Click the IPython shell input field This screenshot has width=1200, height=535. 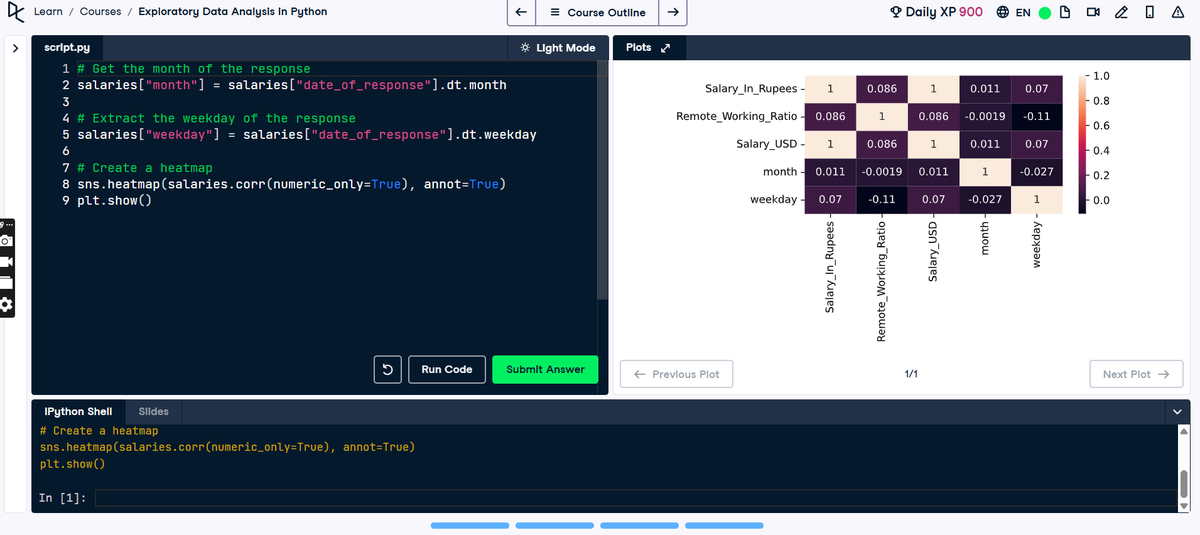pyautogui.click(x=636, y=498)
